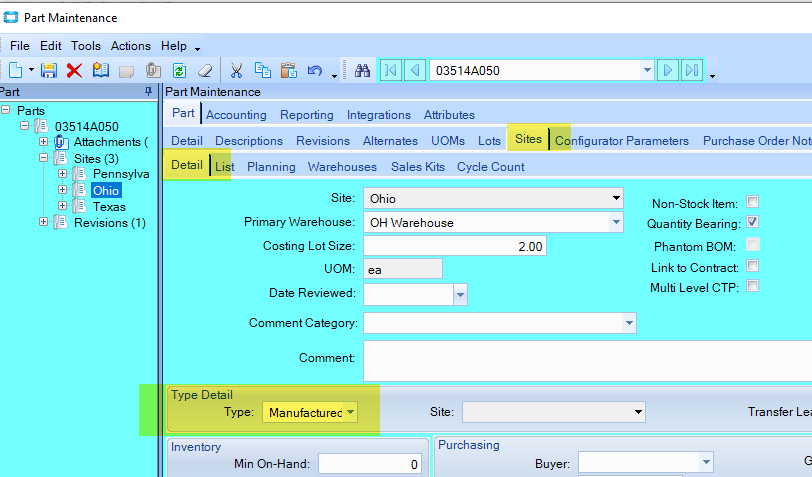Viewport: 812px width, 477px height.
Task: Go to last record arrow
Action: (x=692, y=70)
